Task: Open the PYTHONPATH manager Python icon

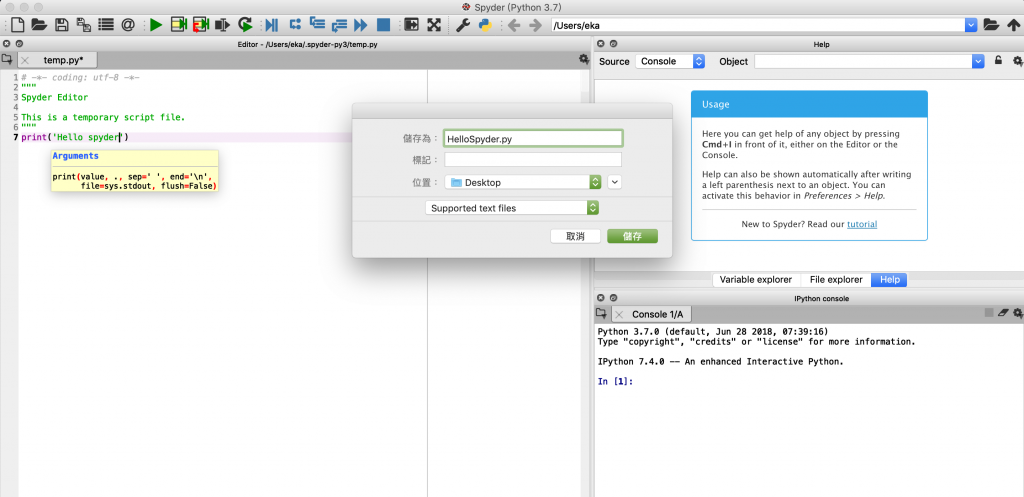Action: (x=485, y=25)
